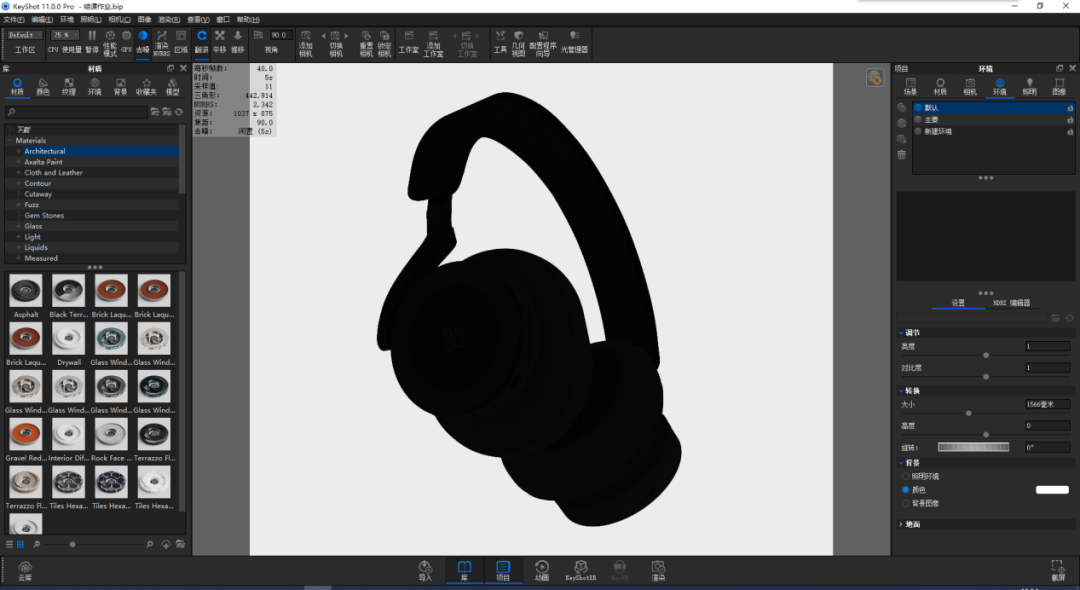Select the 照明环境 background radio button

pyautogui.click(x=905, y=476)
